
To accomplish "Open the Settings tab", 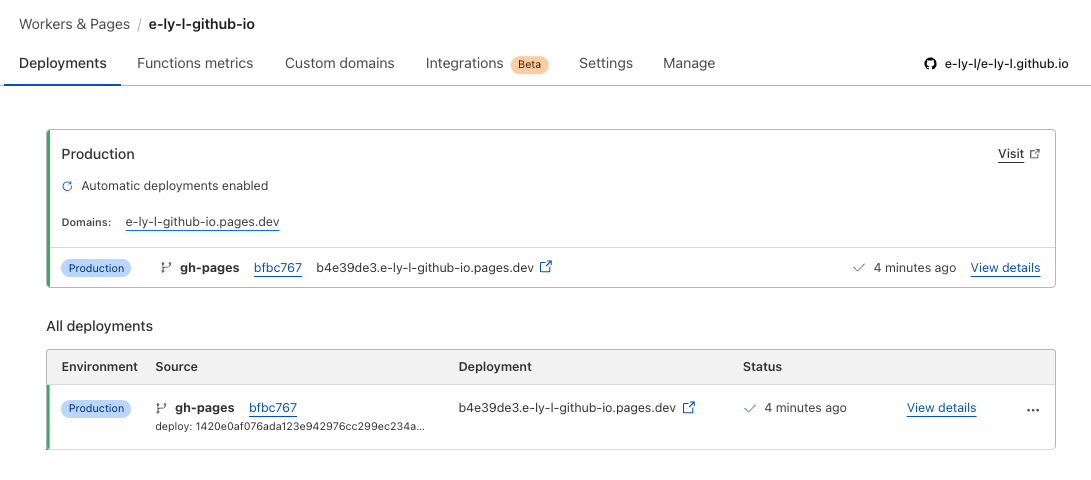I will point(605,63).
